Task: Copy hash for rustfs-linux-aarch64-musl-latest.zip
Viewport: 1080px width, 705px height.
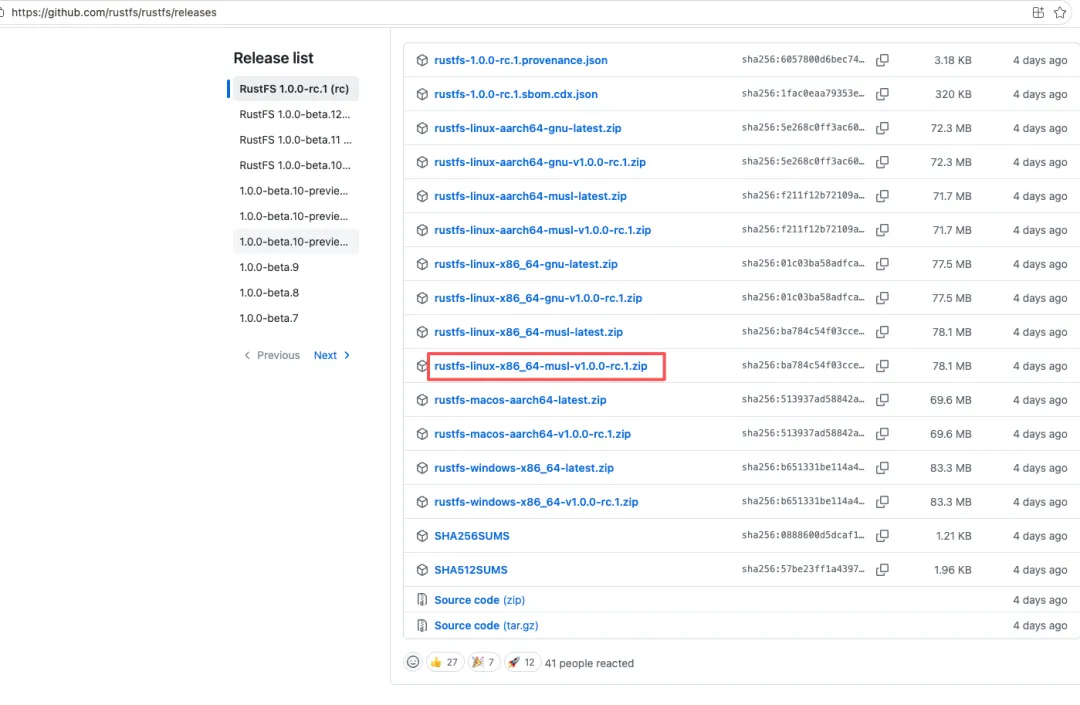Action: 882,196
